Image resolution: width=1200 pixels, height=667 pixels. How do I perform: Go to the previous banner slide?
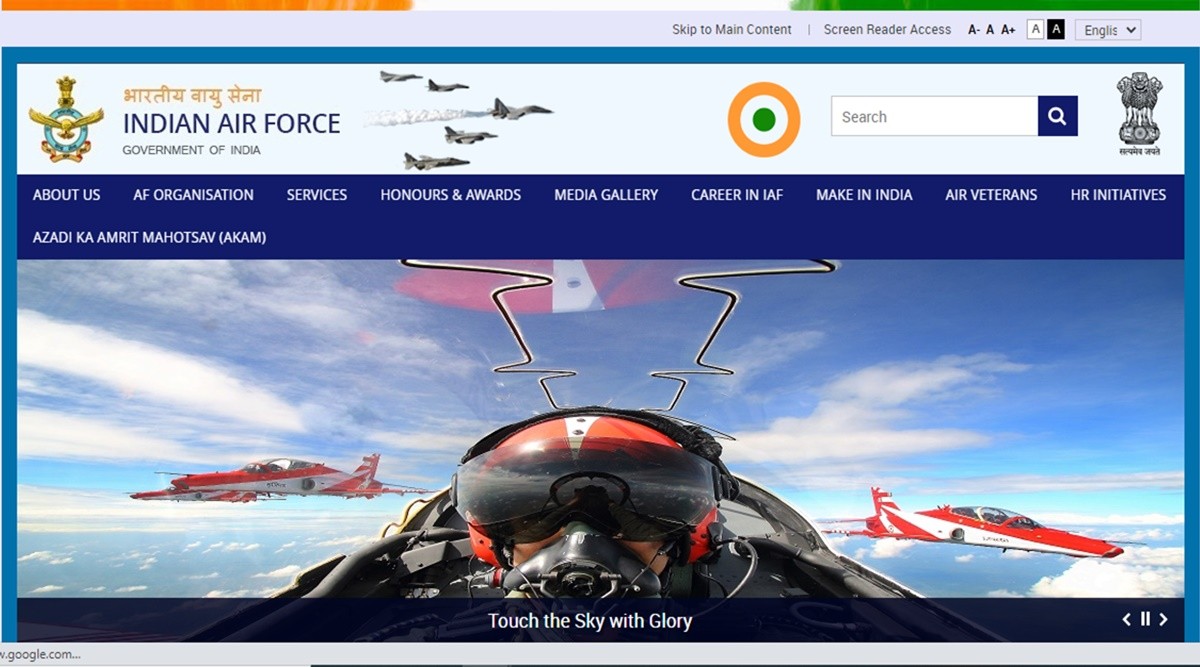[x=1127, y=619]
